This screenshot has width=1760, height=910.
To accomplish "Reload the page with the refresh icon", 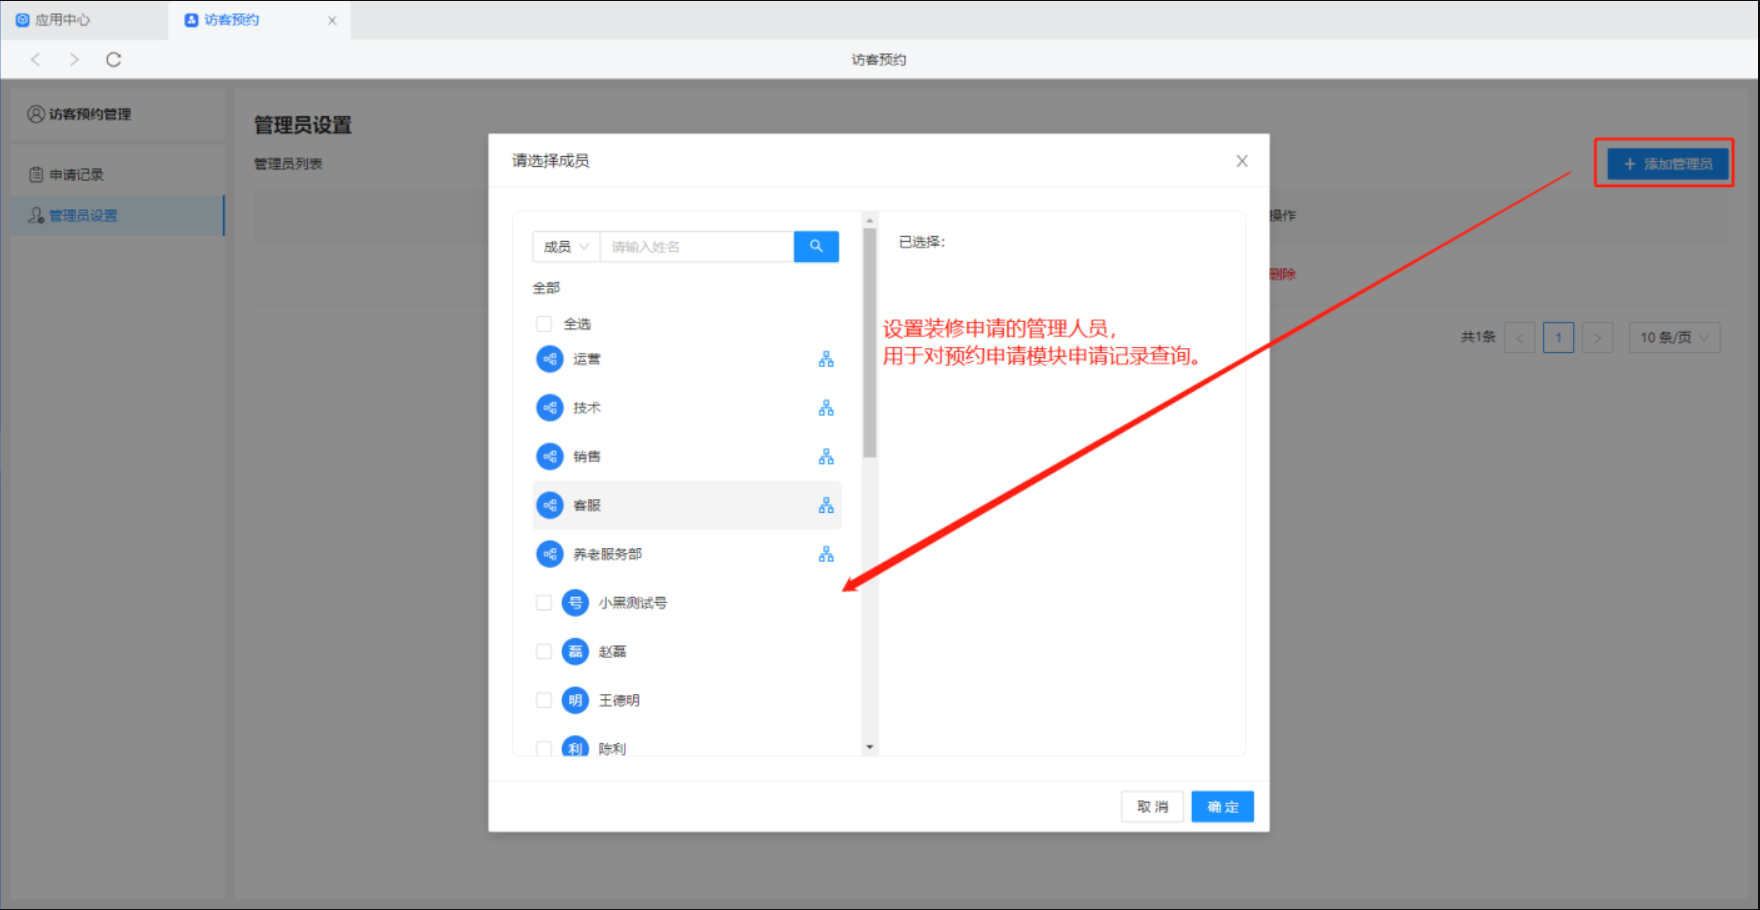I will [114, 60].
